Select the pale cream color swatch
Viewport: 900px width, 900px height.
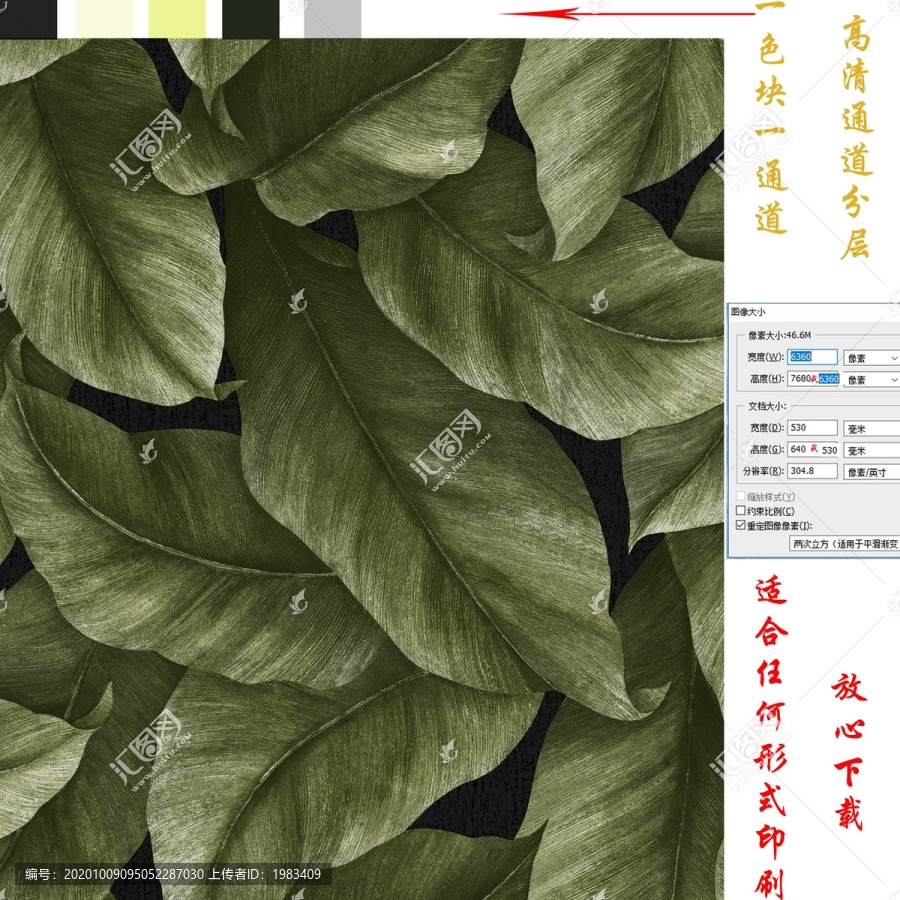(104, 18)
